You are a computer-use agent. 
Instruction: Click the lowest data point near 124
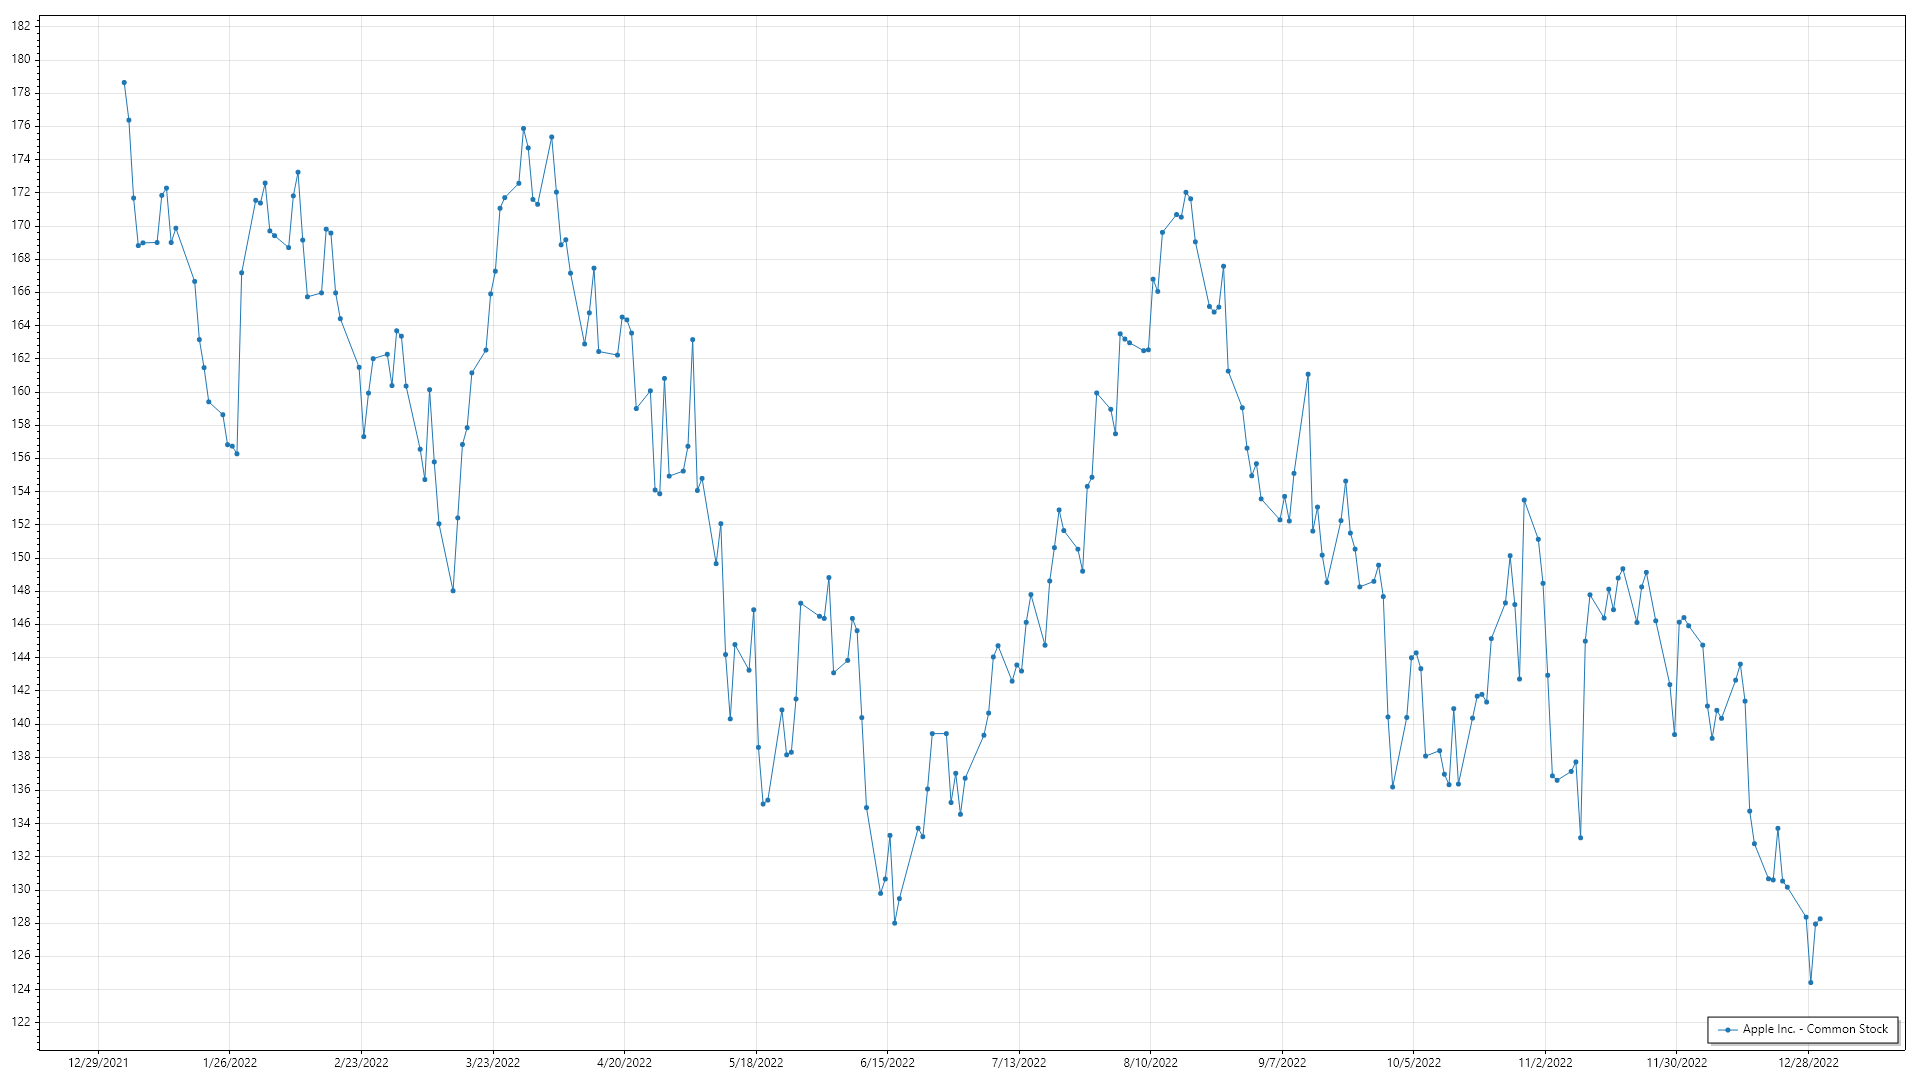(1810, 982)
